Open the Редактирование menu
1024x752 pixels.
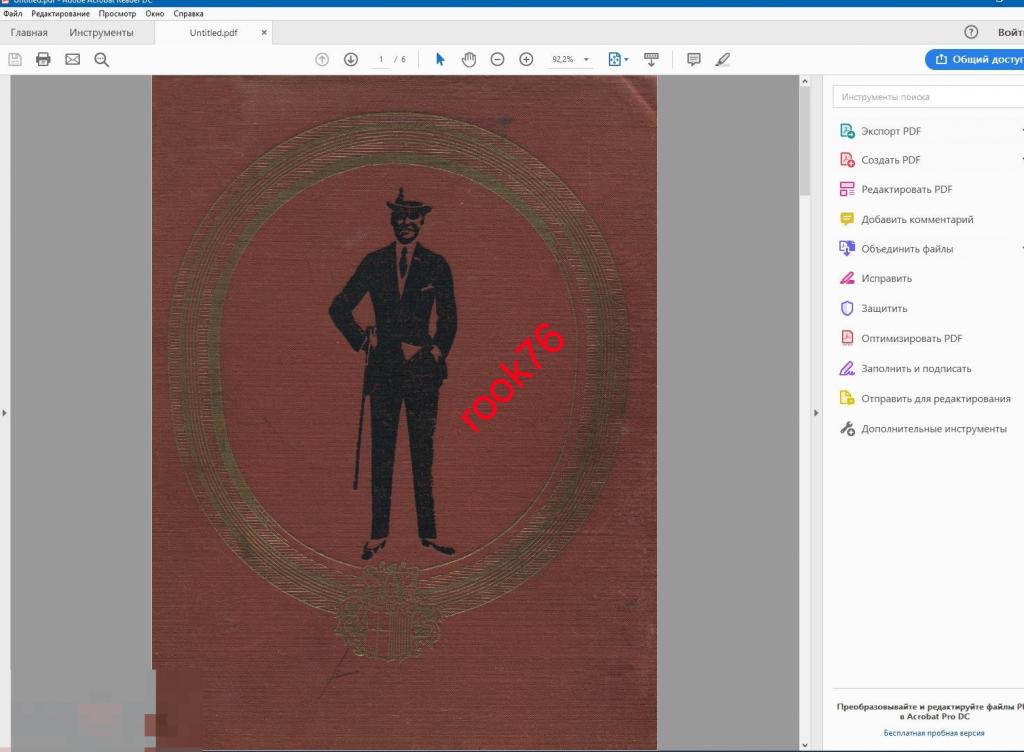coord(60,13)
